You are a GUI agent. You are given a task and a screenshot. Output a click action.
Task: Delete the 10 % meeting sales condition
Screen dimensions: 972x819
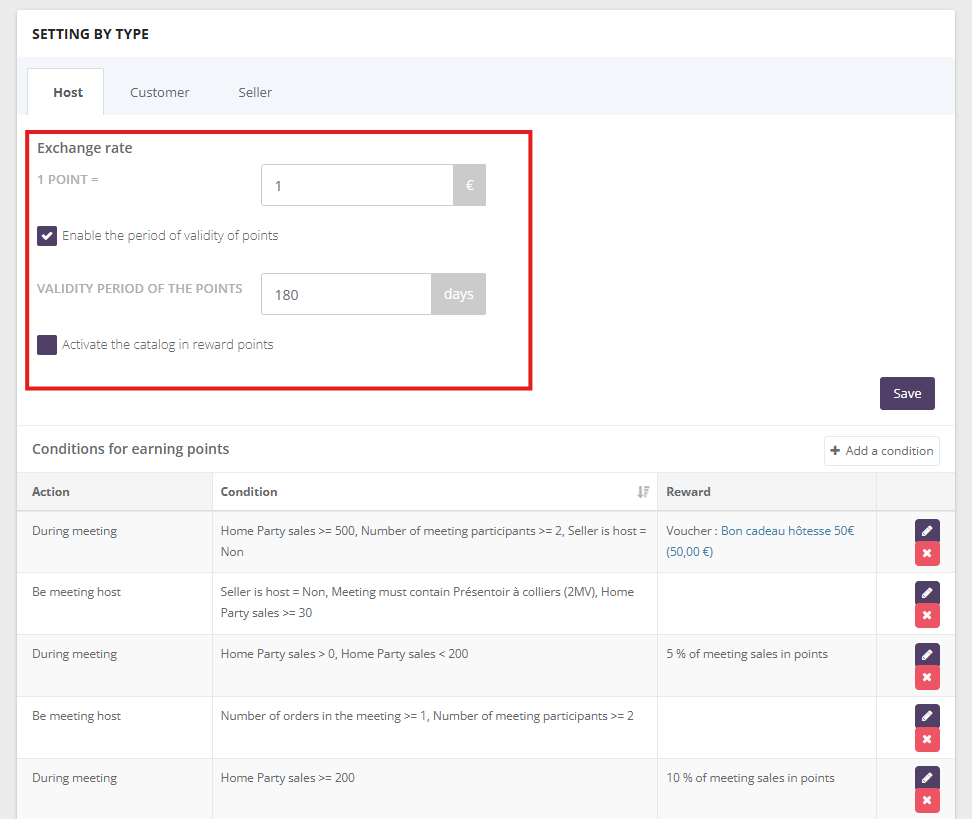pos(926,801)
